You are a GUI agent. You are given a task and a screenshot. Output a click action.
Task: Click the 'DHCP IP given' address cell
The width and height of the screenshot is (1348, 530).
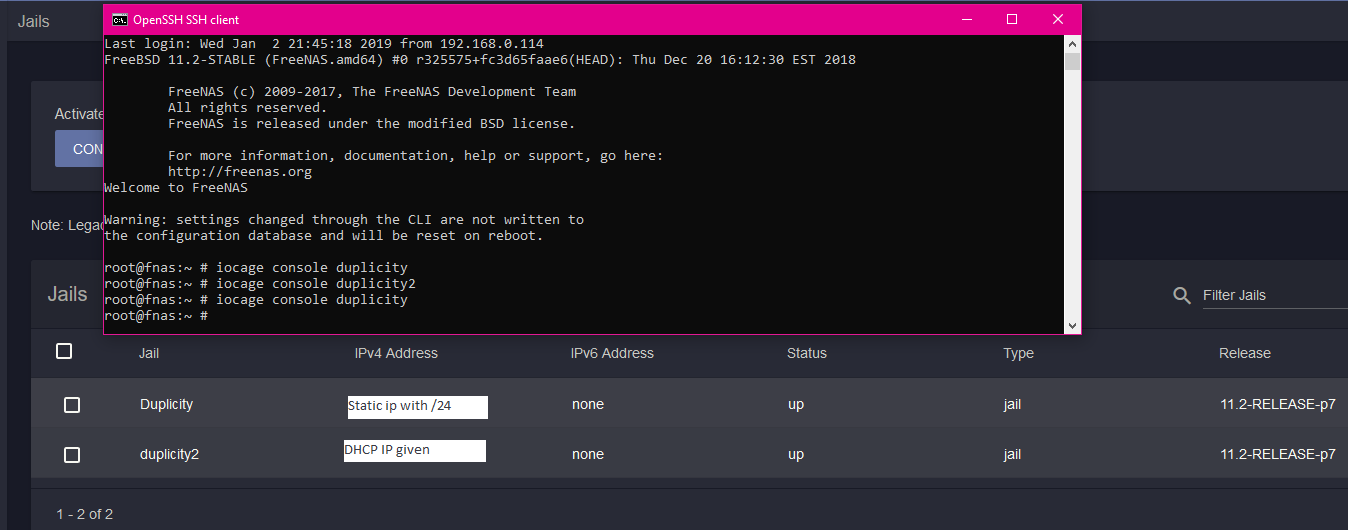click(415, 451)
